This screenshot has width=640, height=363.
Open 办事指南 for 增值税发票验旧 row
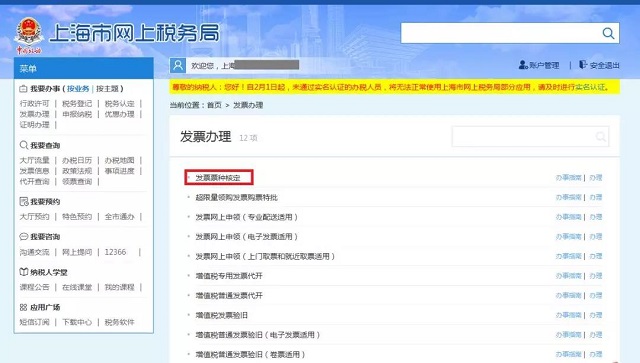pyautogui.click(x=569, y=315)
